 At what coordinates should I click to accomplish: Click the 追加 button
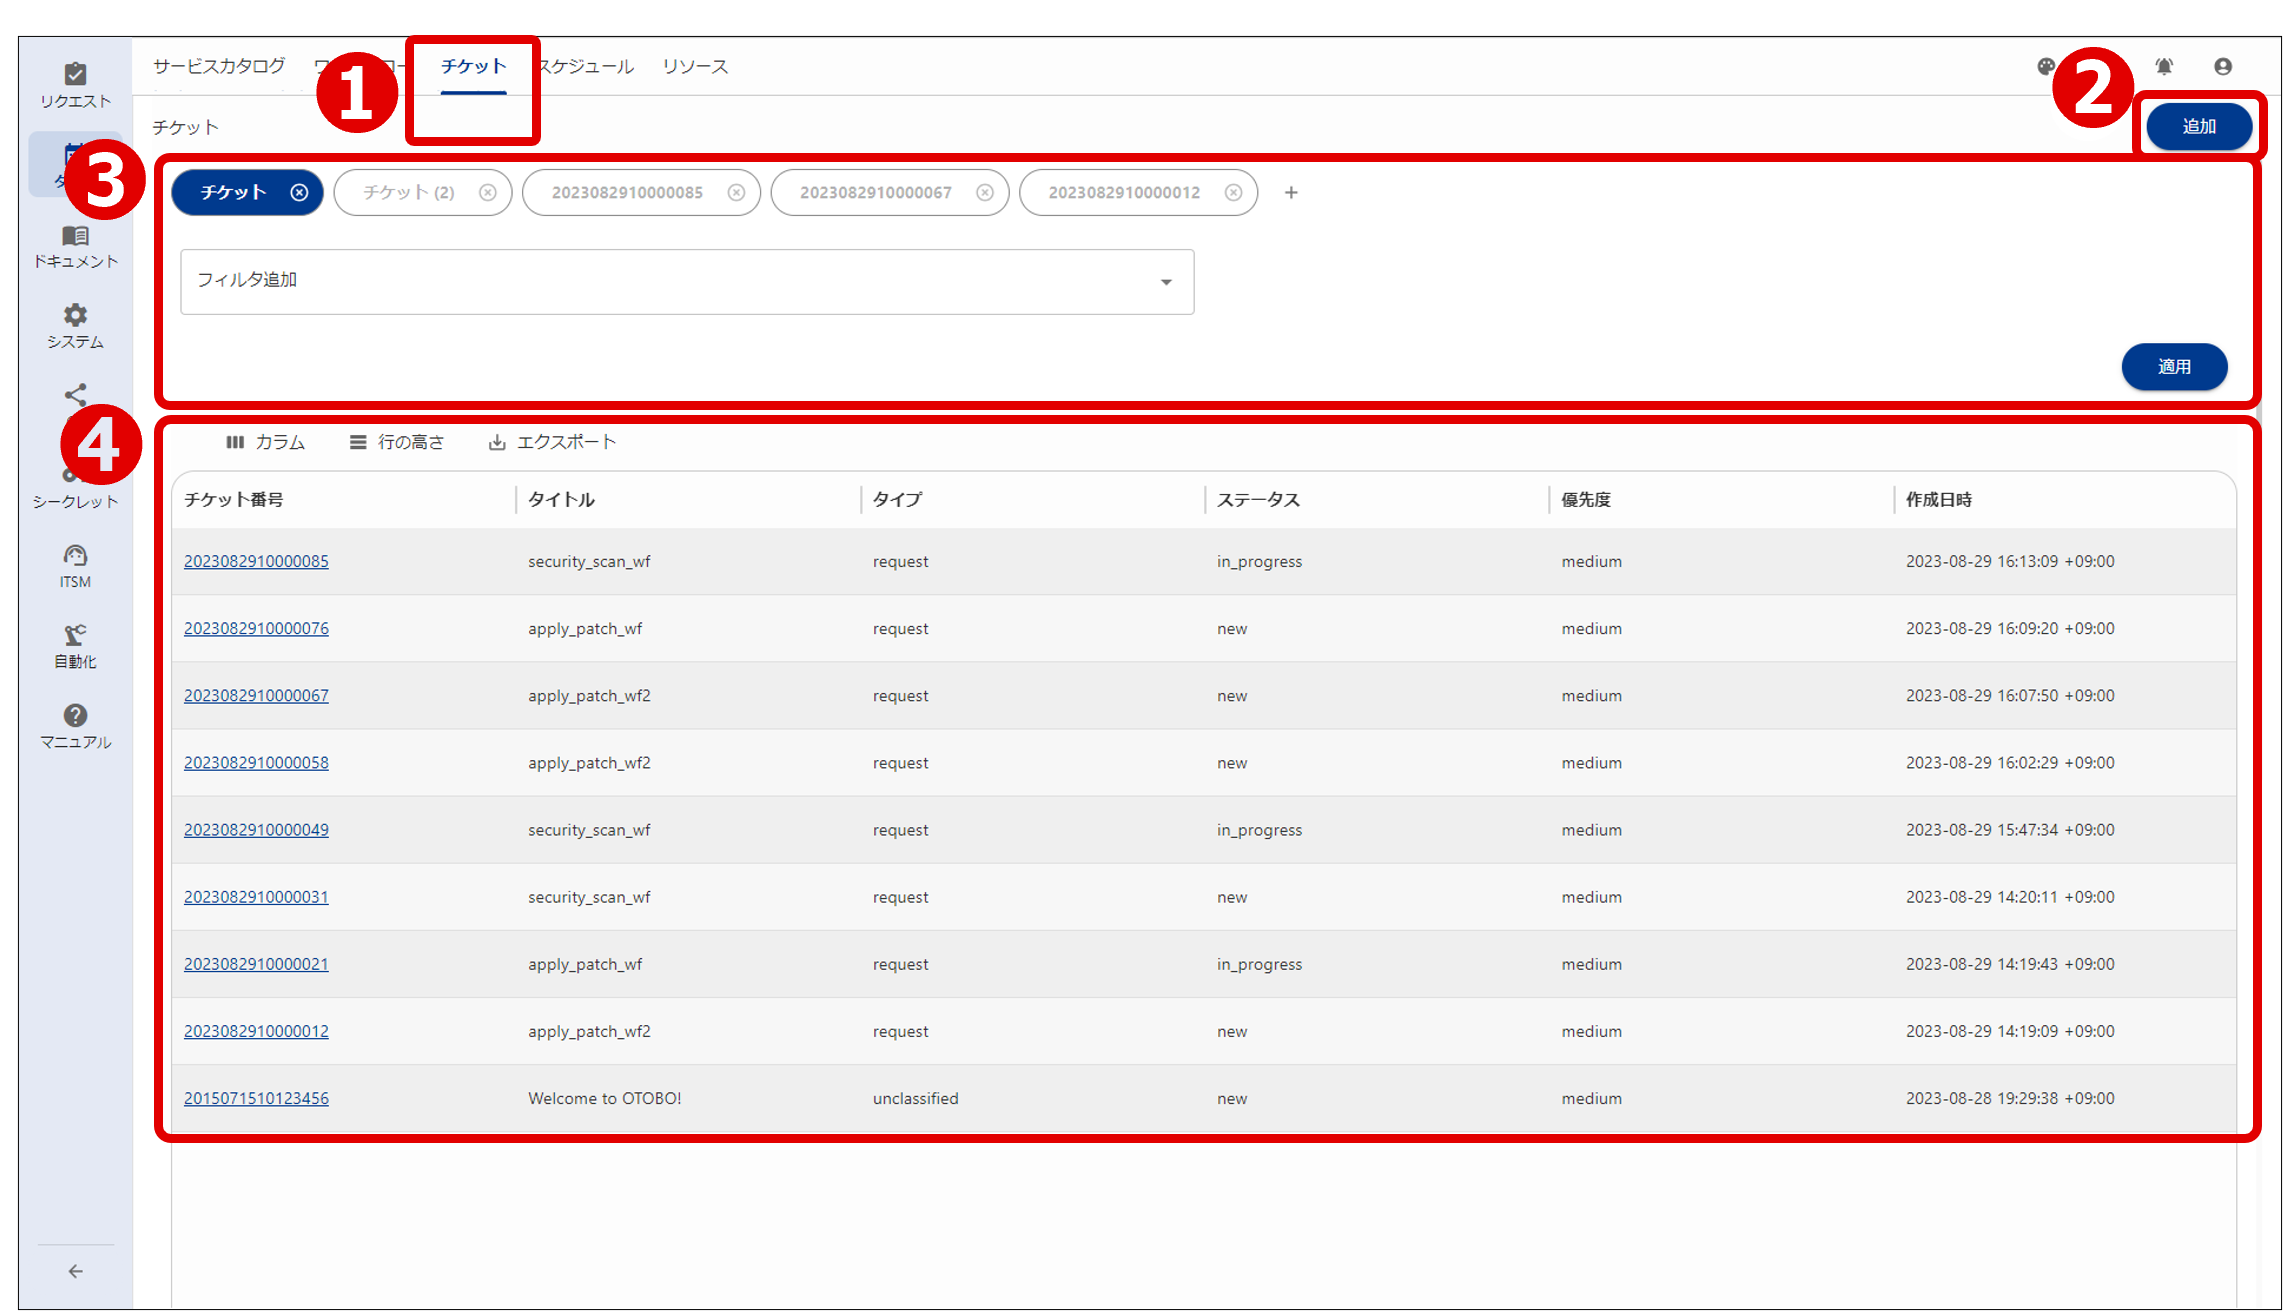tap(2198, 127)
